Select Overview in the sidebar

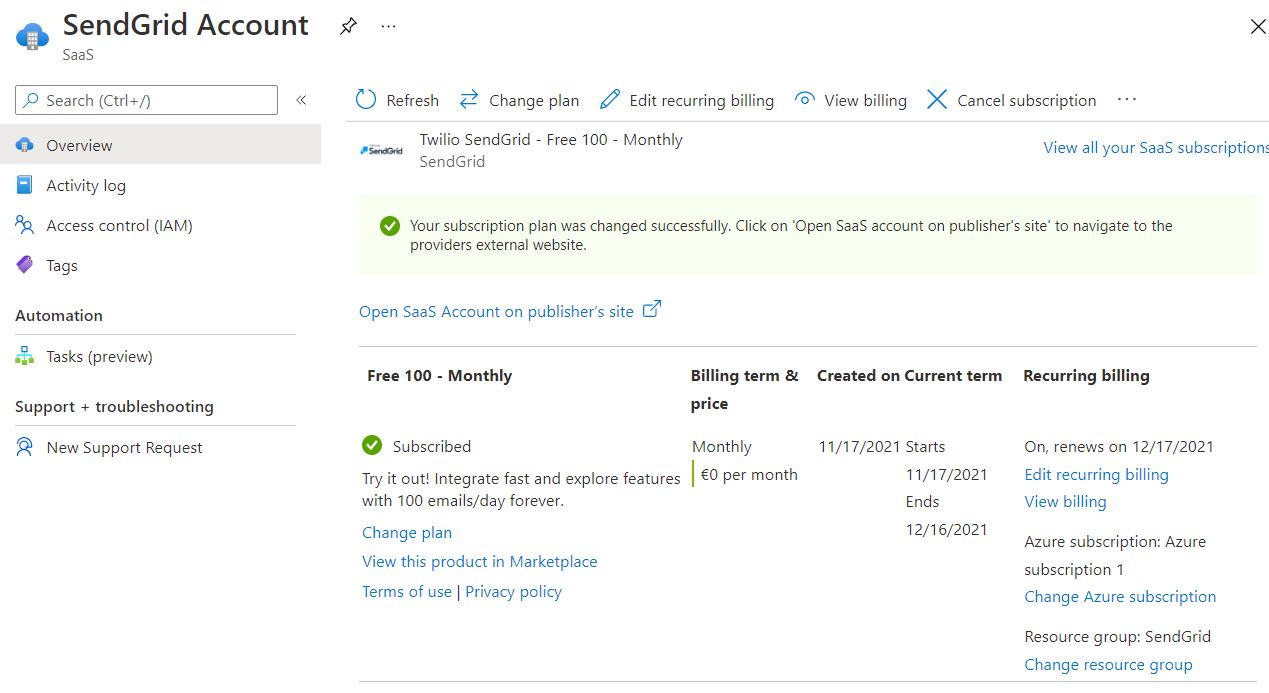[x=160, y=145]
